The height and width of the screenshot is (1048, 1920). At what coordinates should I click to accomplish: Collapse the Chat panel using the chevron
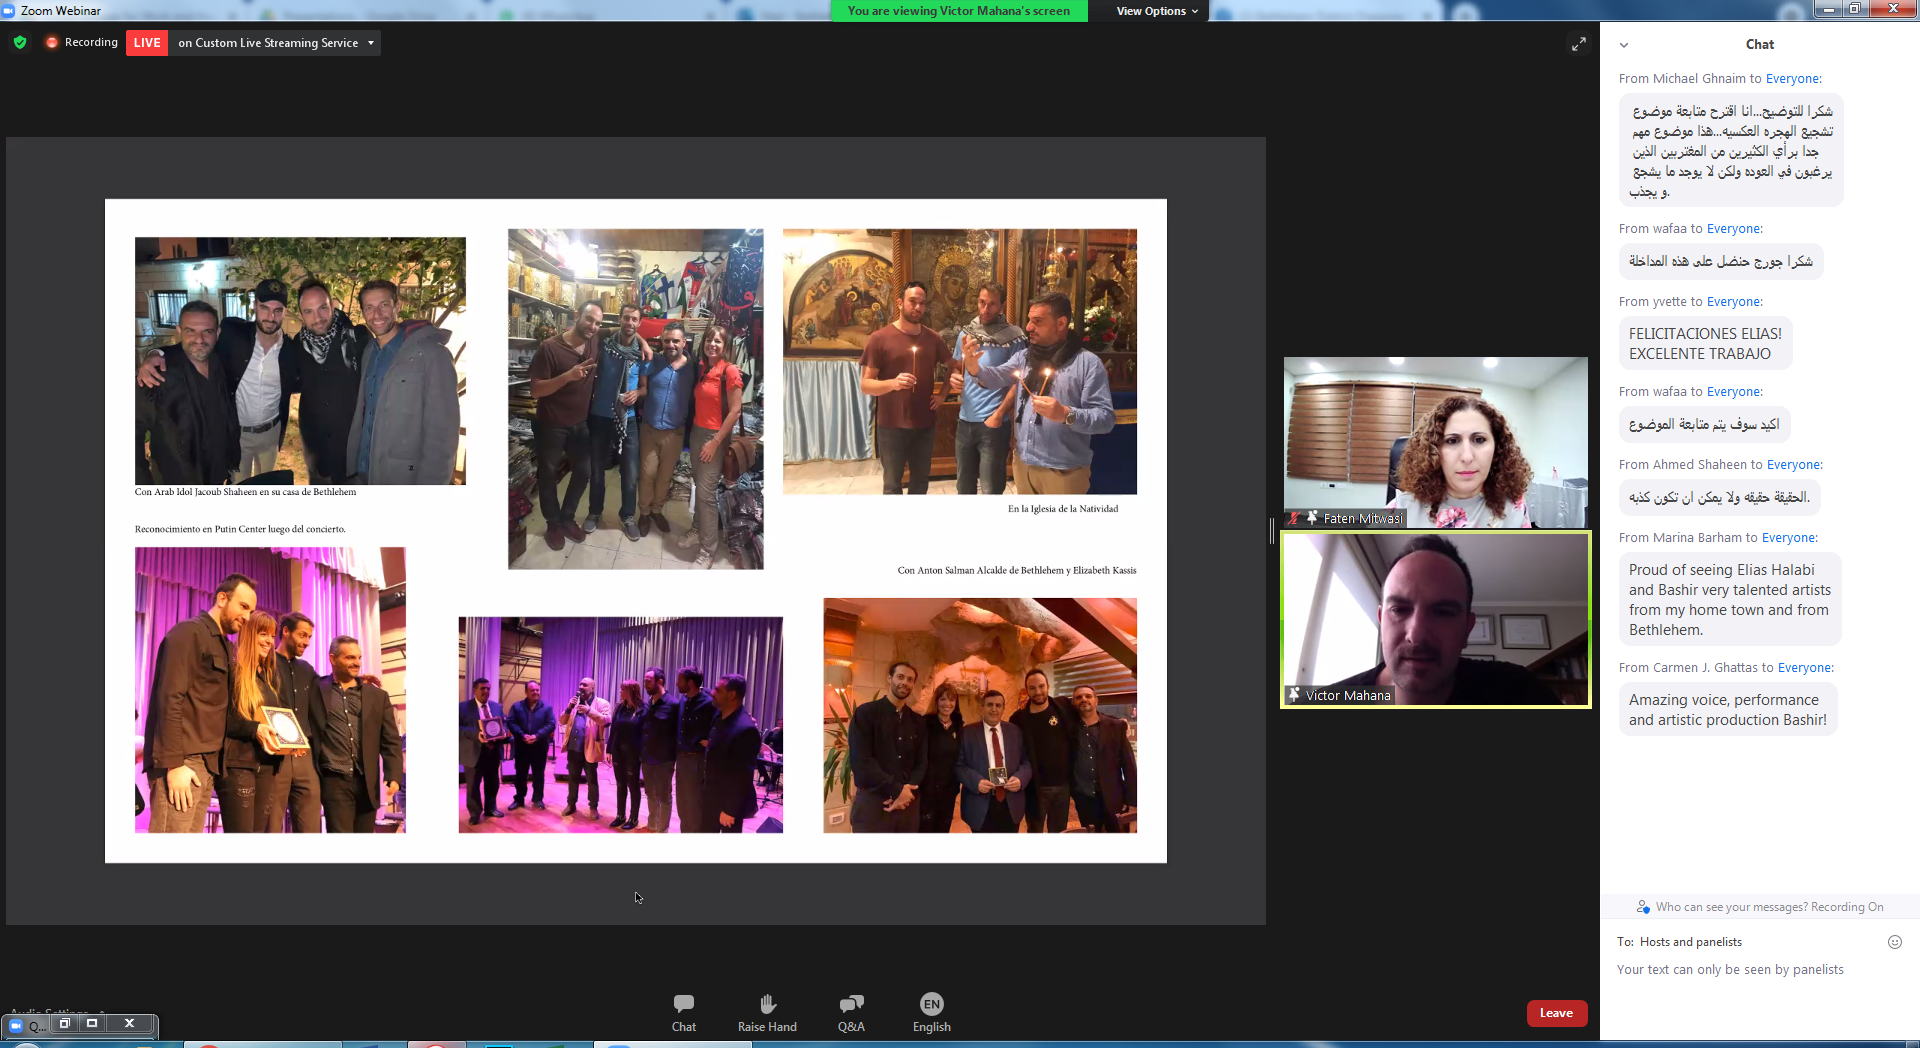pyautogui.click(x=1624, y=45)
